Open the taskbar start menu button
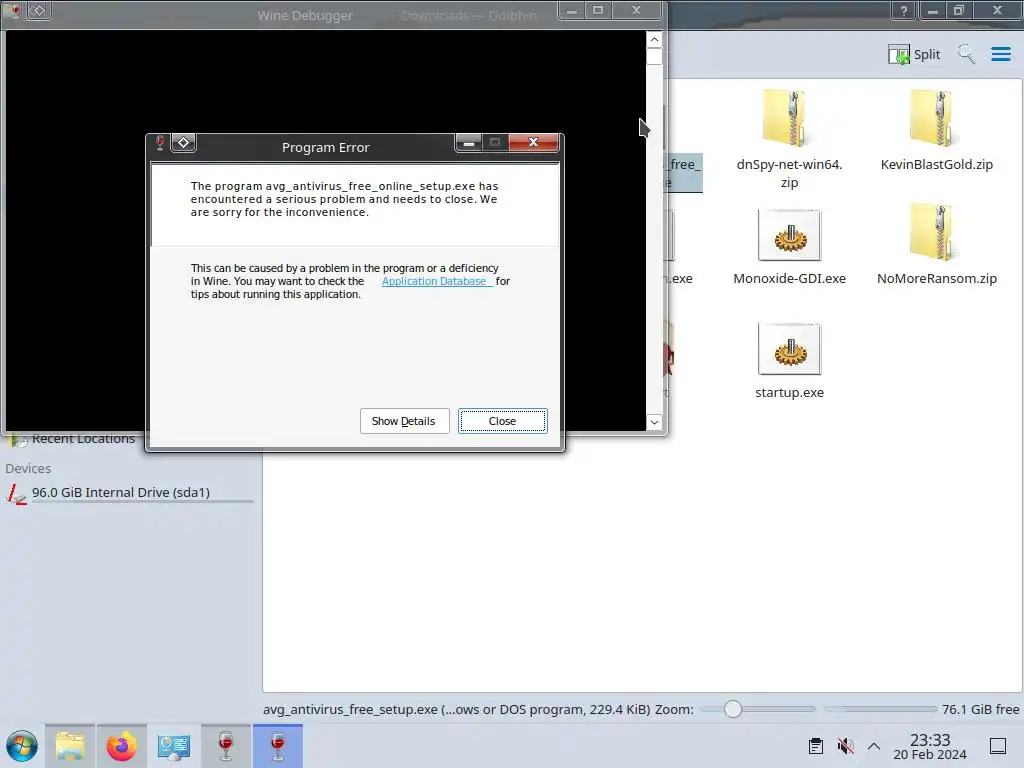This screenshot has height=768, width=1024. coord(22,746)
